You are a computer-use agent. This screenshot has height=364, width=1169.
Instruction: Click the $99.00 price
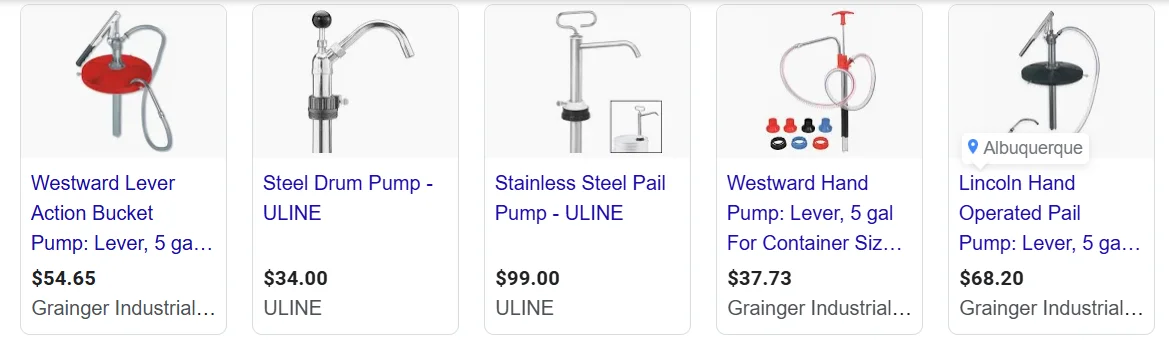[527, 279]
